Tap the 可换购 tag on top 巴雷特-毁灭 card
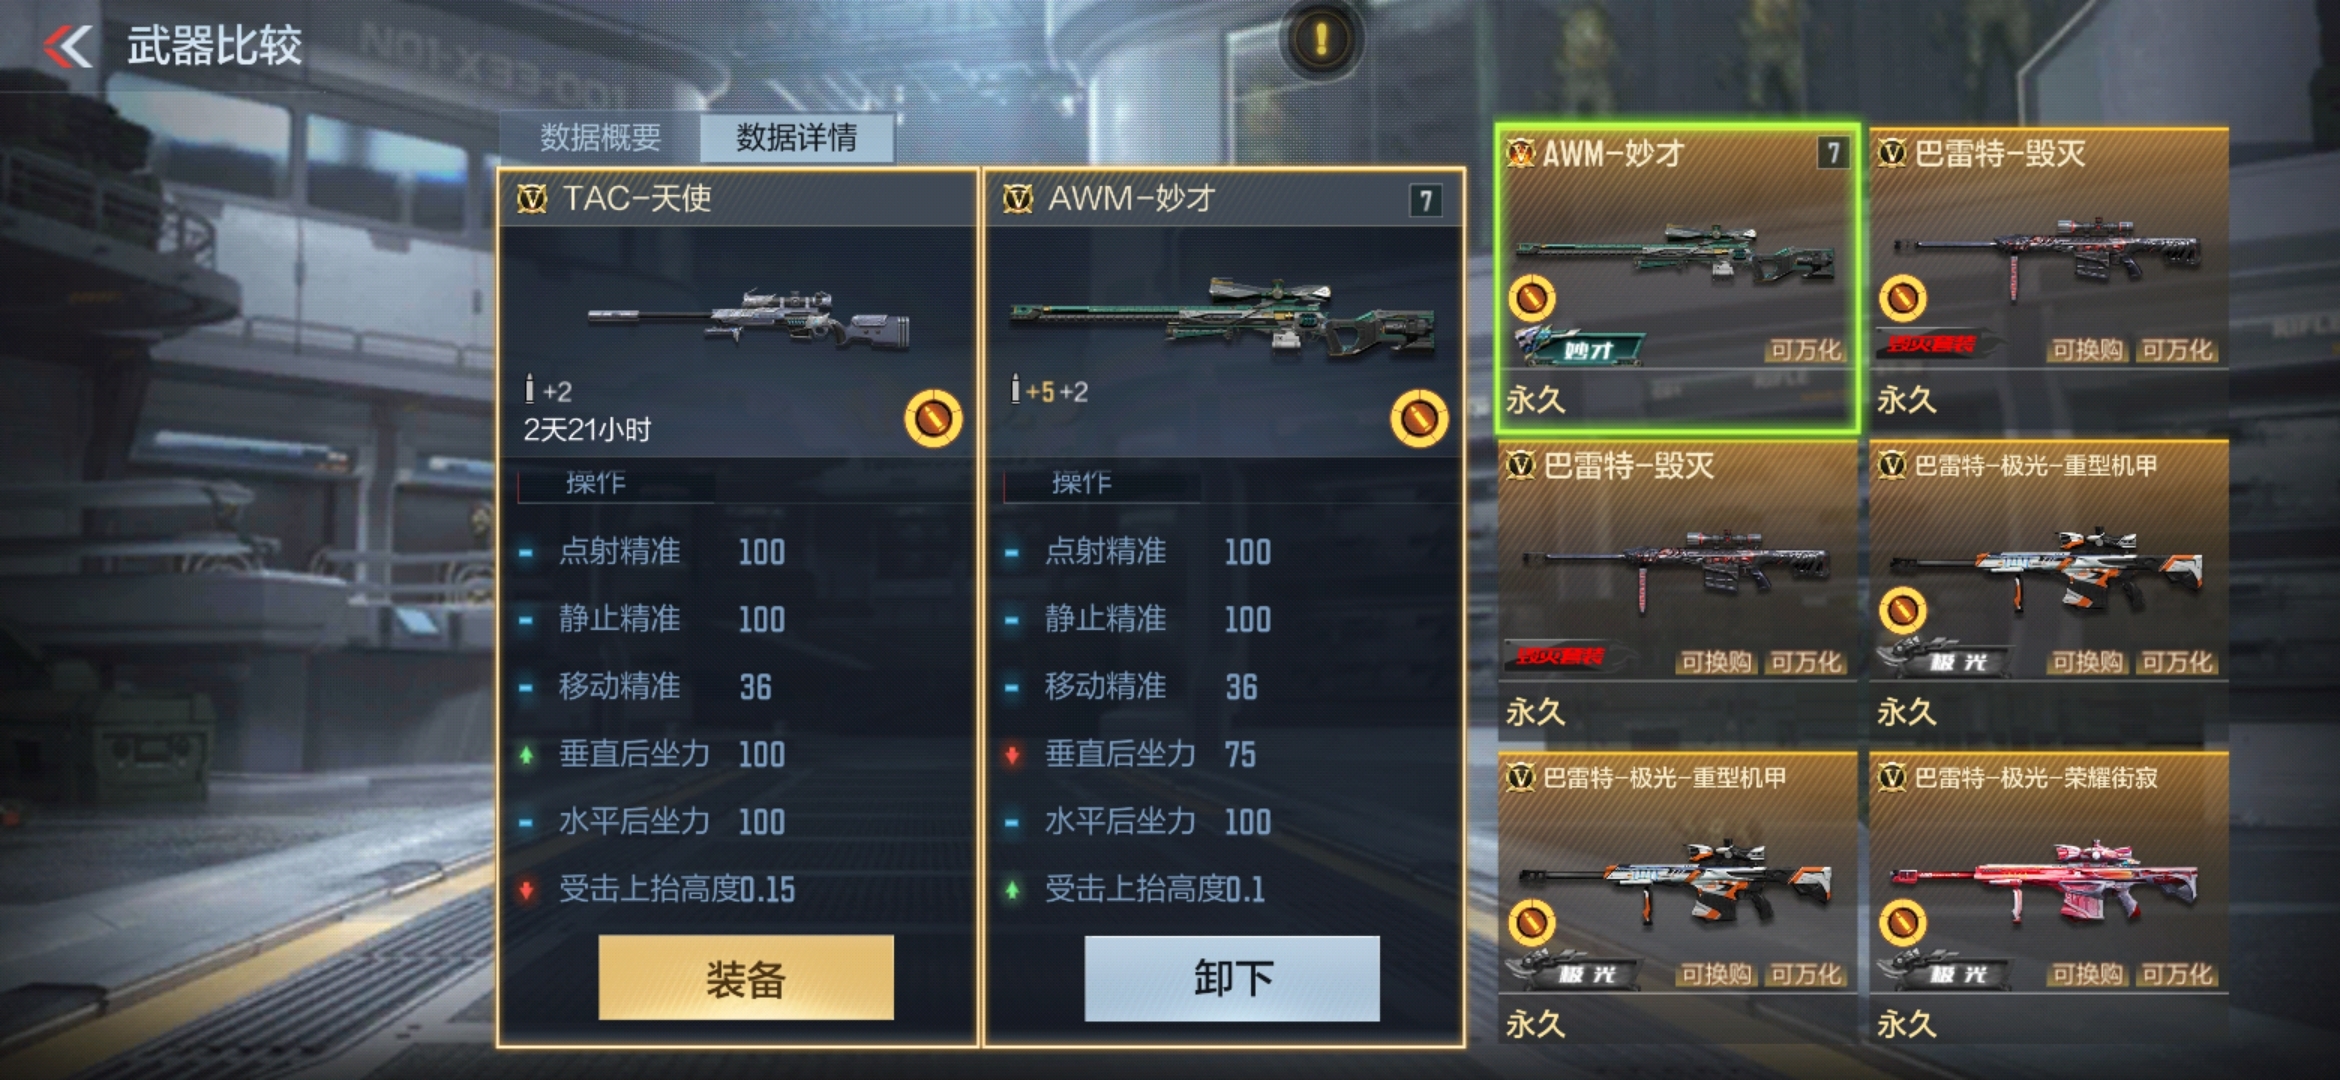 pyautogui.click(x=2086, y=349)
